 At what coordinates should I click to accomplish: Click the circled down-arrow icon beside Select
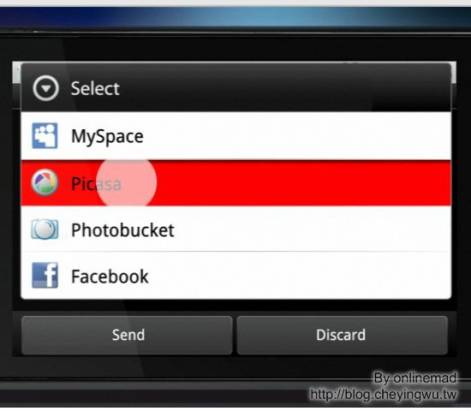tap(46, 88)
